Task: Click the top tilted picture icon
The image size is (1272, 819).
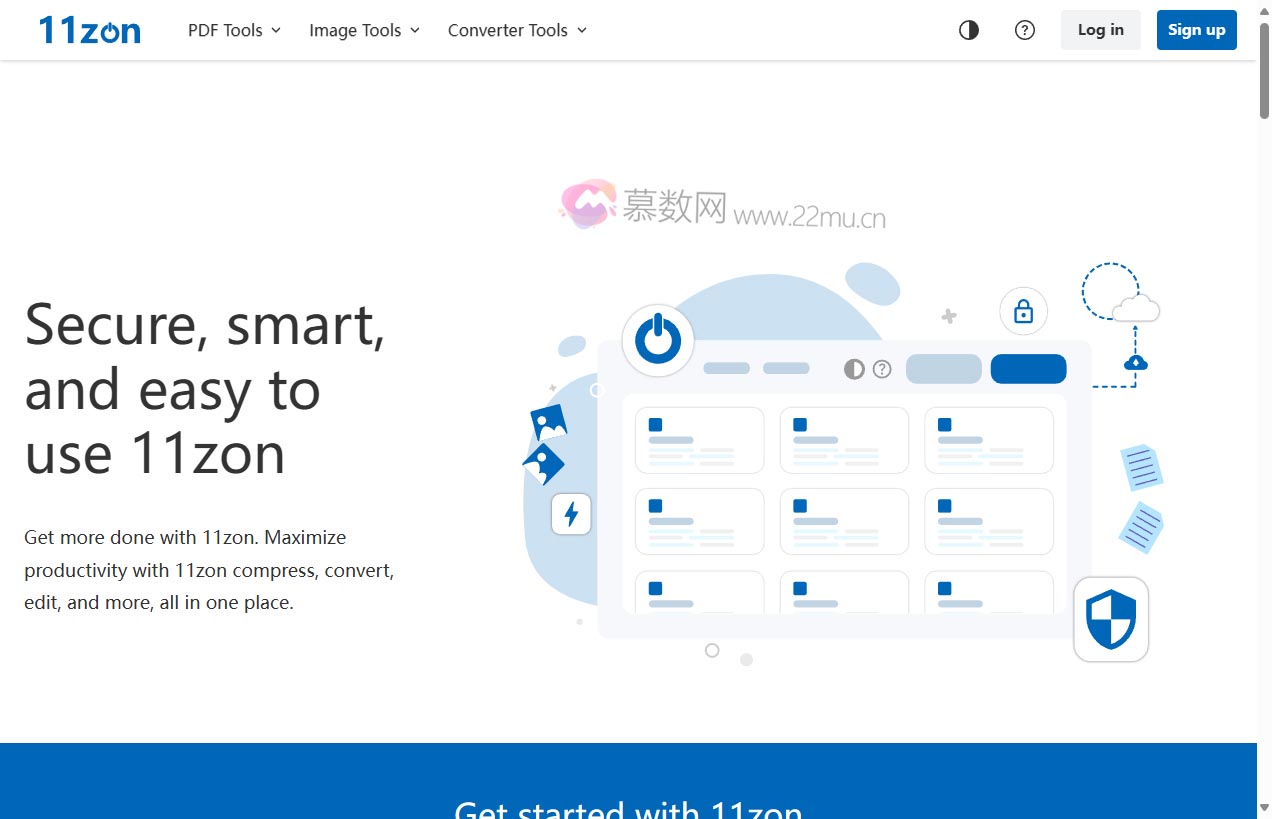Action: tap(549, 423)
